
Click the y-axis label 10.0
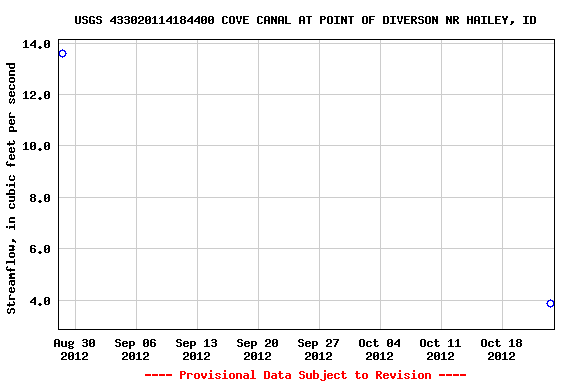point(36,146)
